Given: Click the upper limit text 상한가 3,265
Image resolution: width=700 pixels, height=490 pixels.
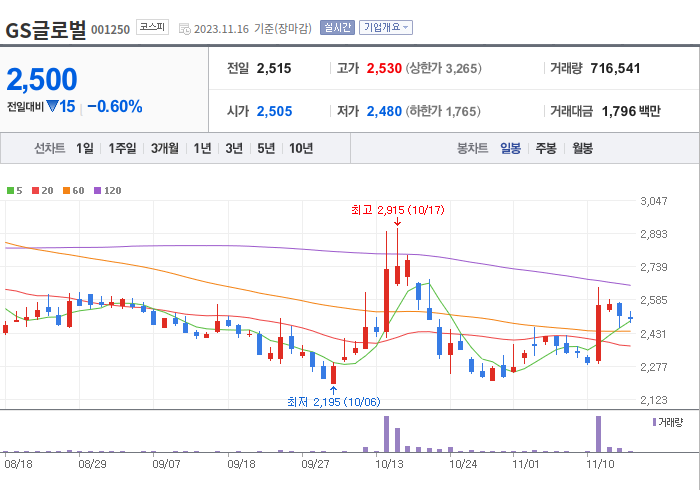Looking at the screenshot, I should 443,68.
